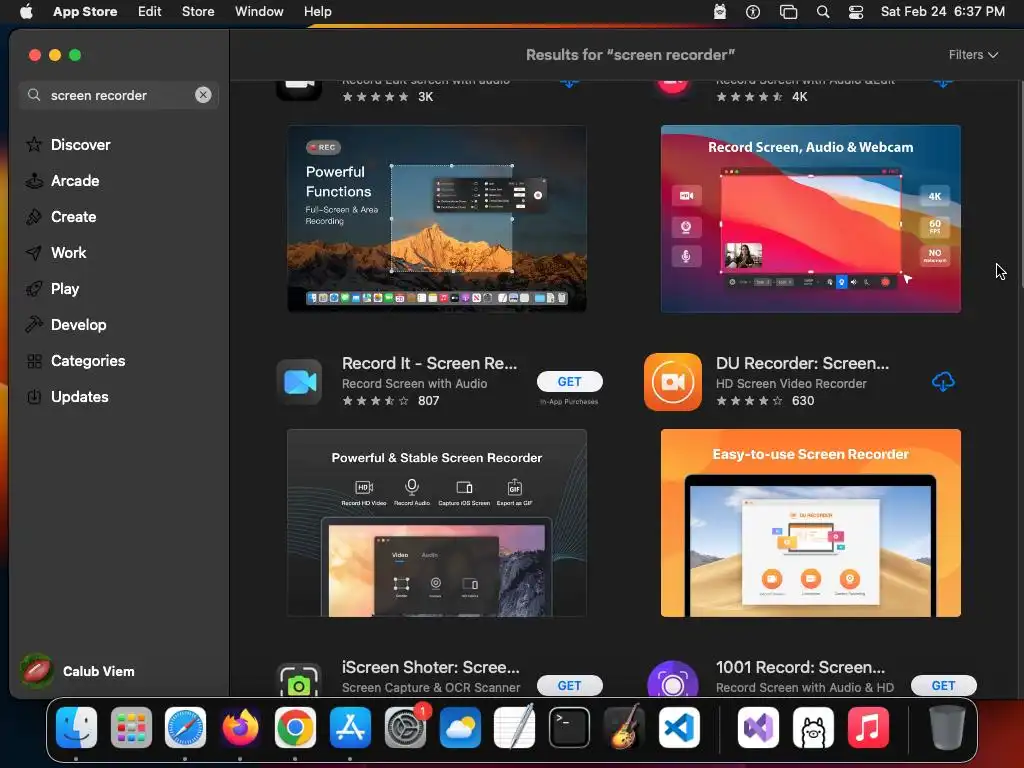
Task: Click Record Screen with Audio subtitle
Action: click(x=414, y=383)
